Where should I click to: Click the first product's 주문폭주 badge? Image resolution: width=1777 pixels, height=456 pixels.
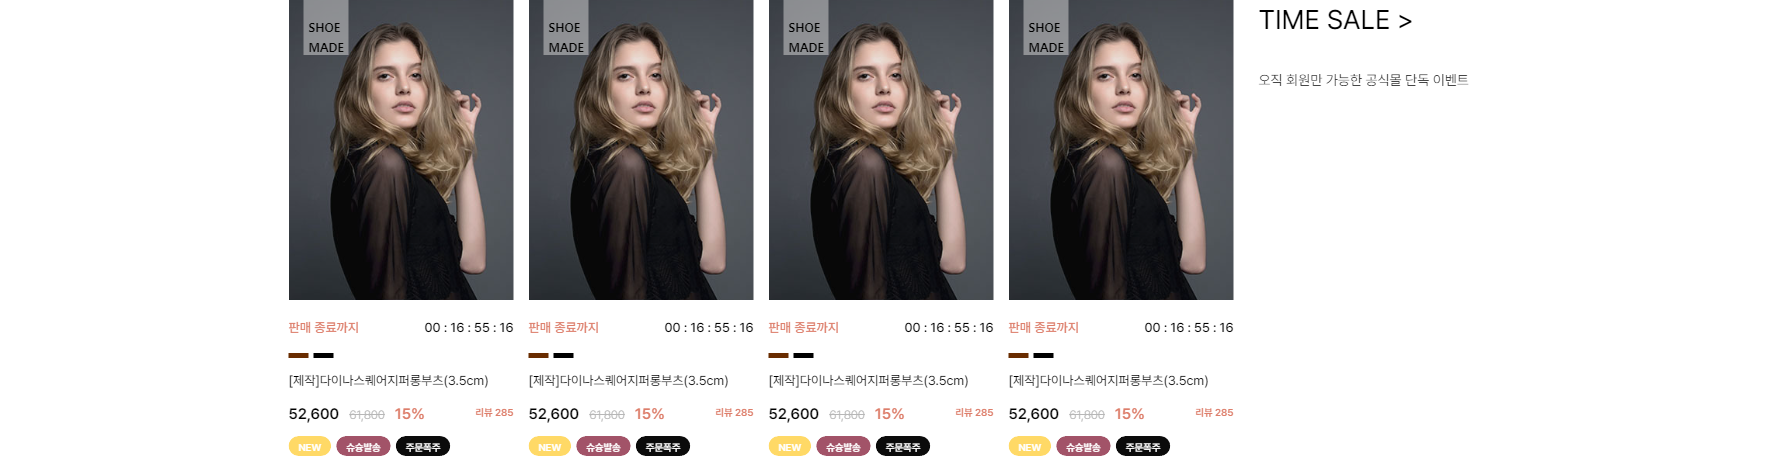tap(423, 446)
